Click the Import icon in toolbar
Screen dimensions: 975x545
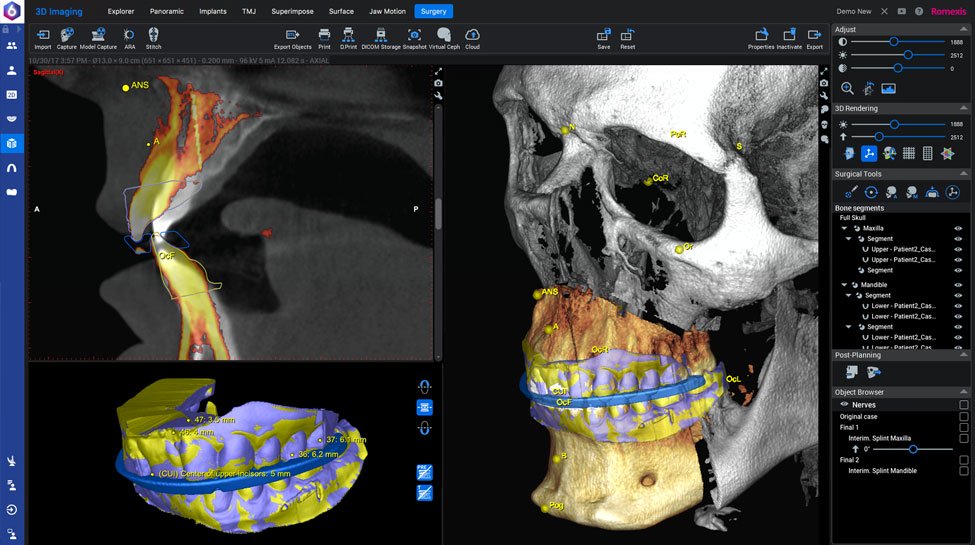(43, 35)
